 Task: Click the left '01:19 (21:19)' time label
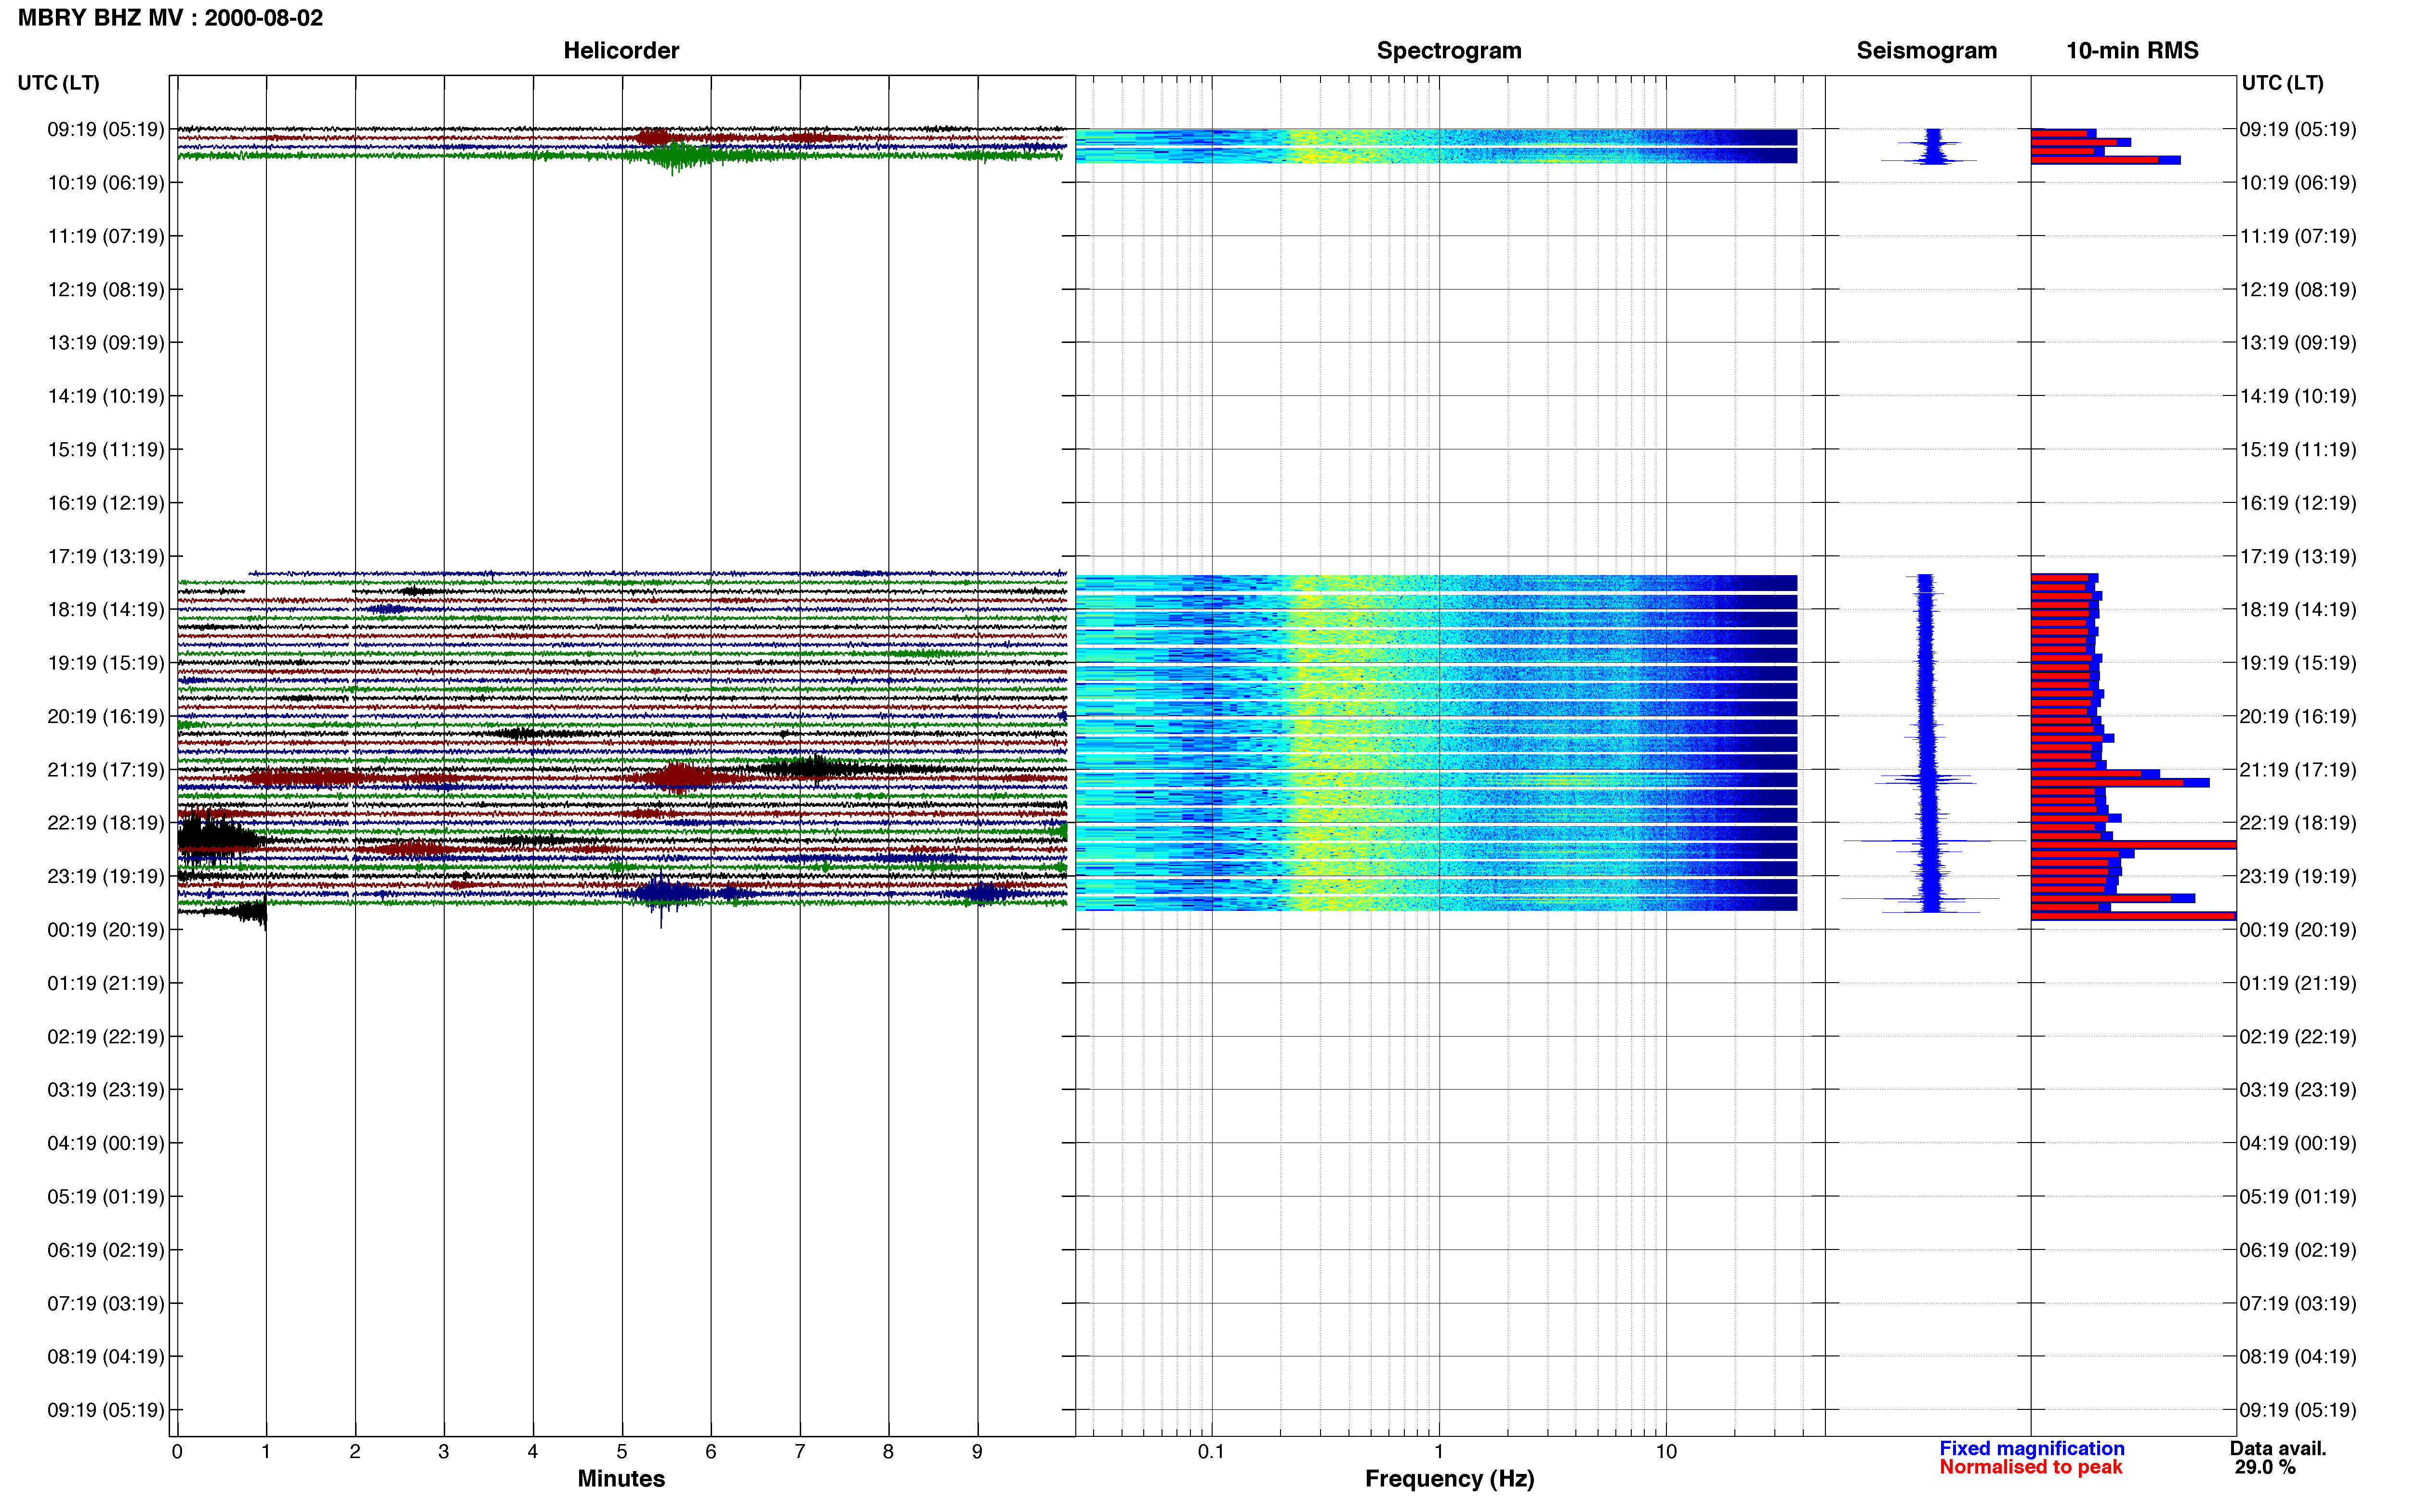(106, 983)
